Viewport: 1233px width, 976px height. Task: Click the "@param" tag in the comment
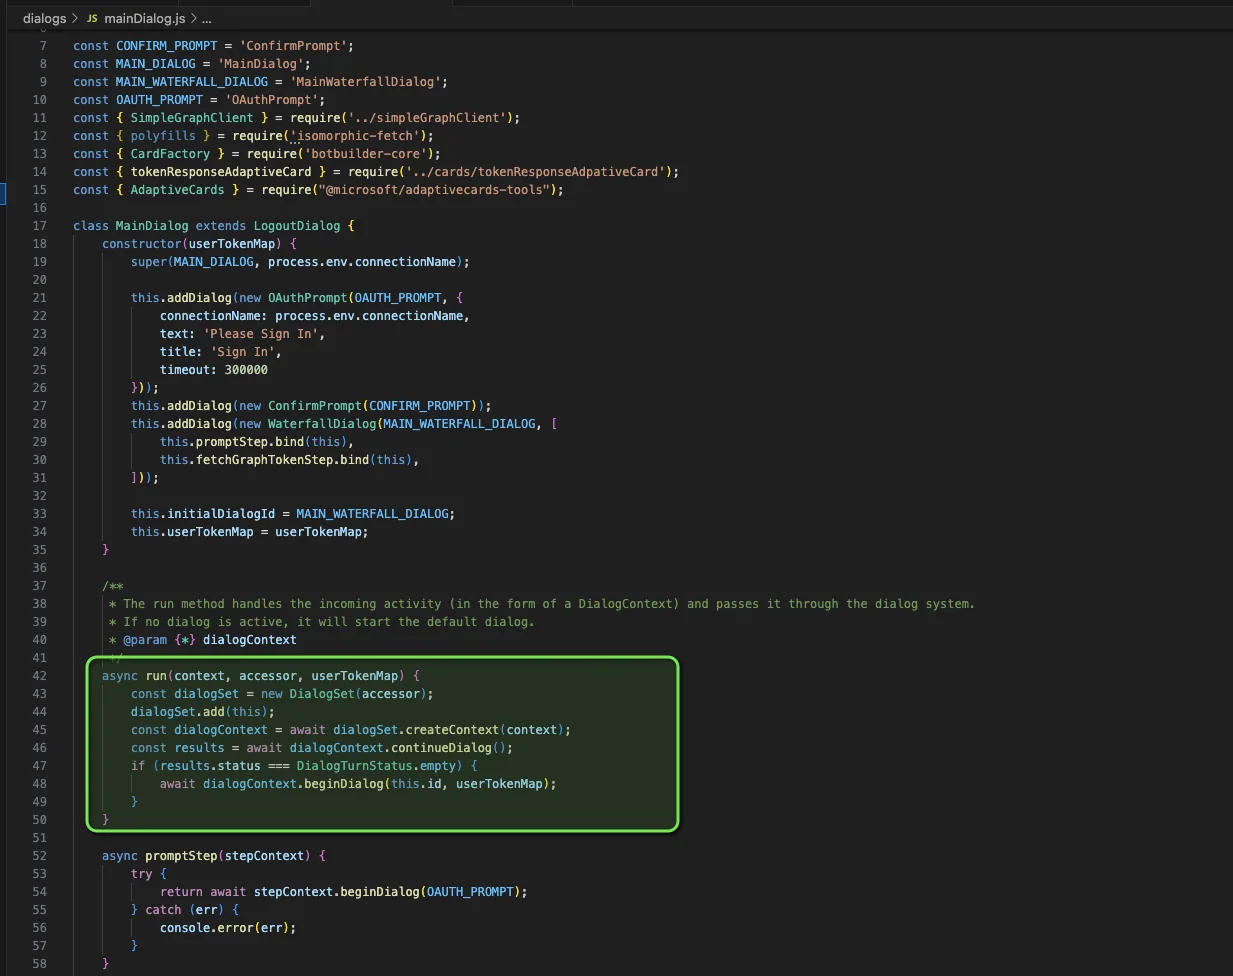coord(145,640)
